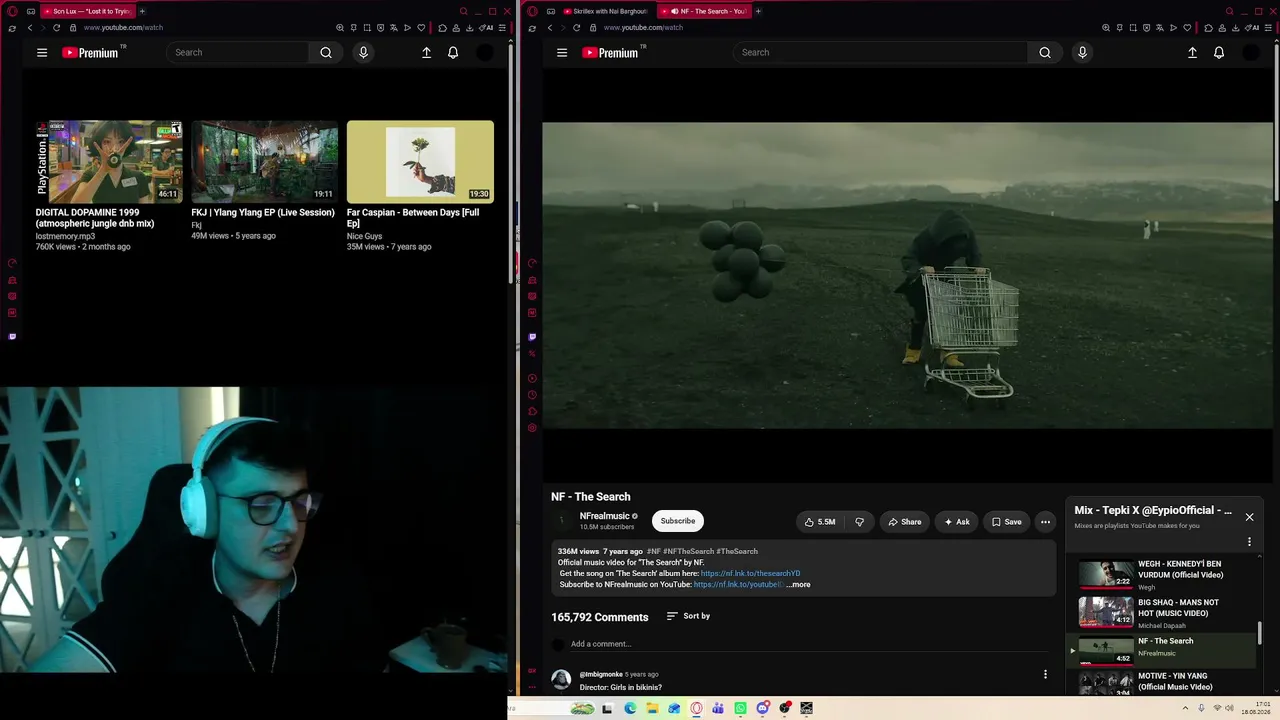1280x720 pixels.
Task: Click the search magnifier button in left window
Action: 326,52
